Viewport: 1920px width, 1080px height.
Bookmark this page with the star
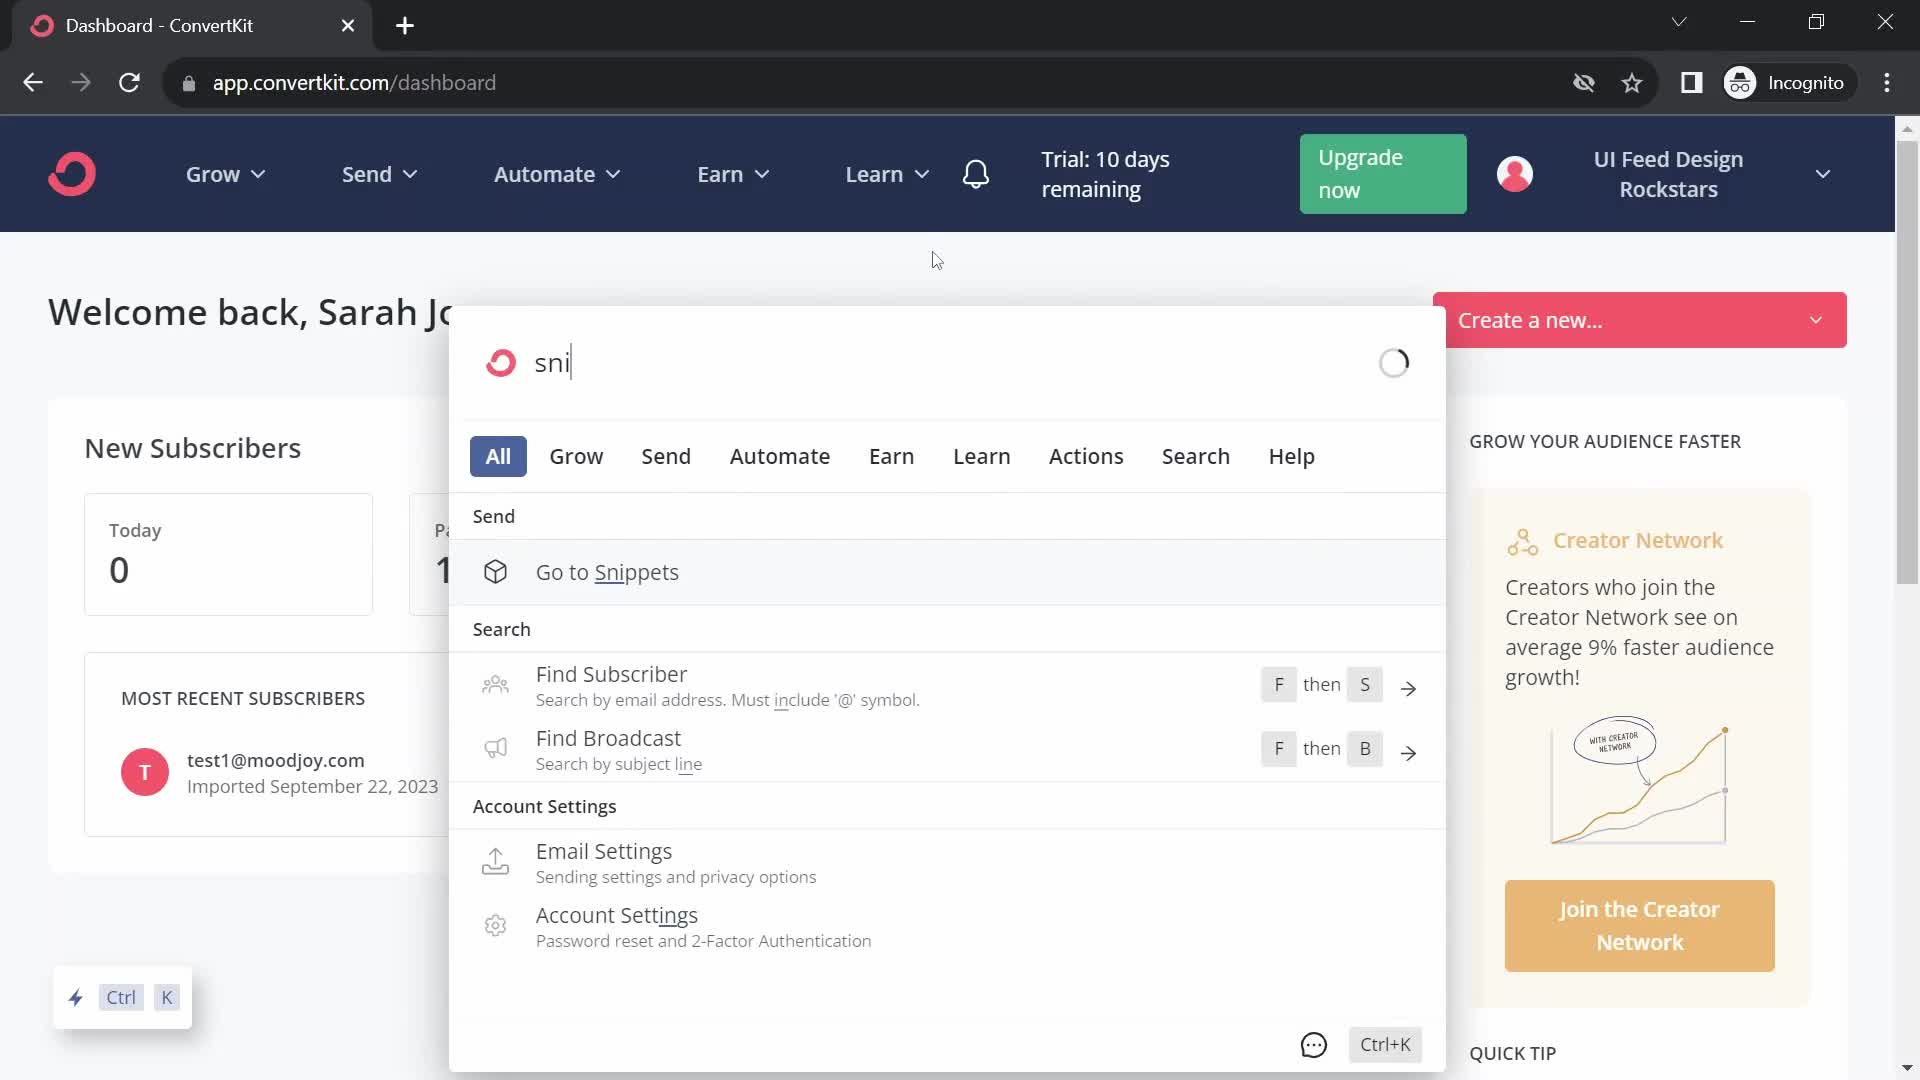tap(1632, 83)
